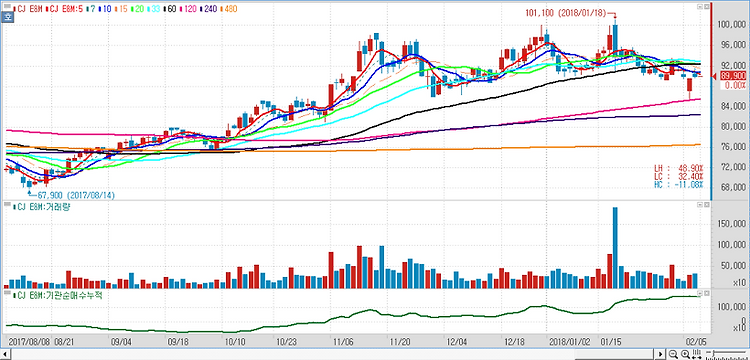The image size is (750, 360).
Task: Click the 'LH : 48.90%' statistic
Action: [679, 168]
